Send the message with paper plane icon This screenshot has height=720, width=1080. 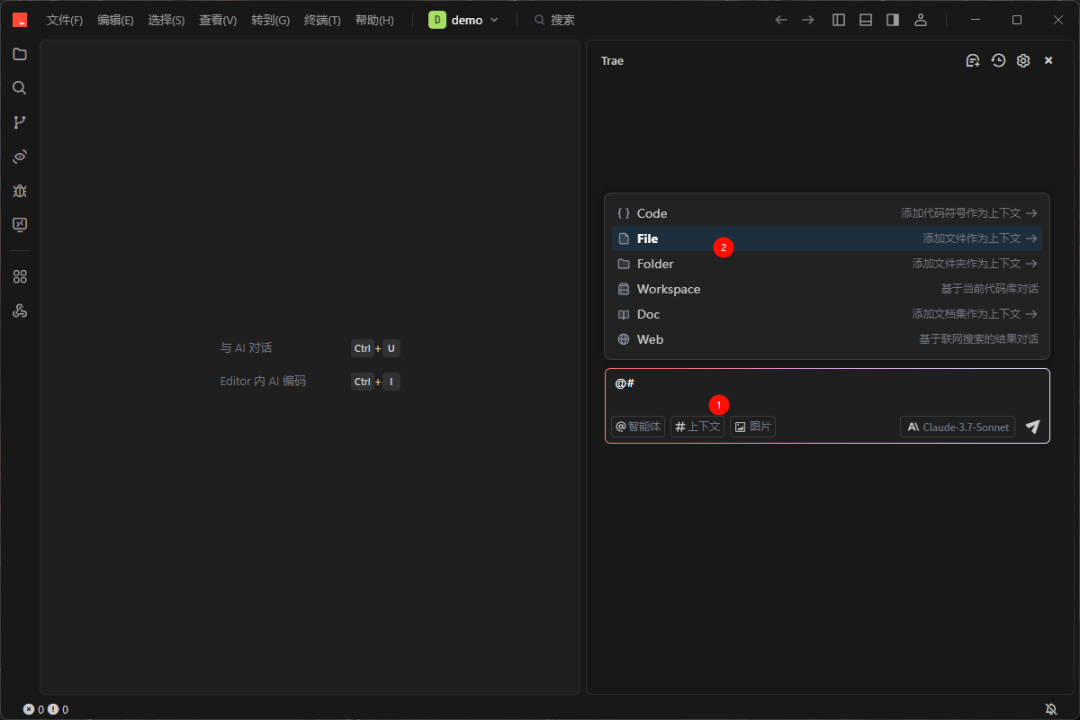(1033, 427)
